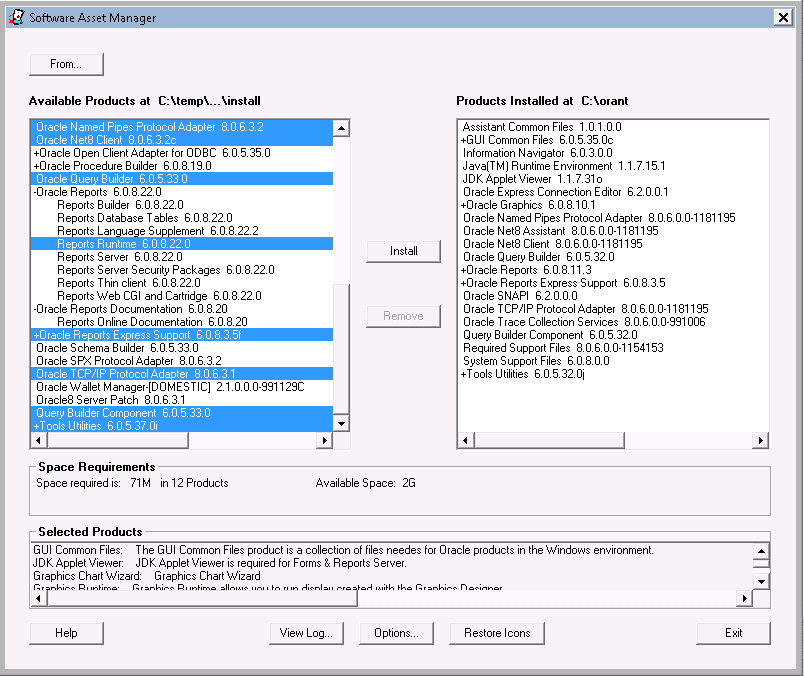Click the Install button
Viewport: 804px width, 676px height.
[x=404, y=251]
